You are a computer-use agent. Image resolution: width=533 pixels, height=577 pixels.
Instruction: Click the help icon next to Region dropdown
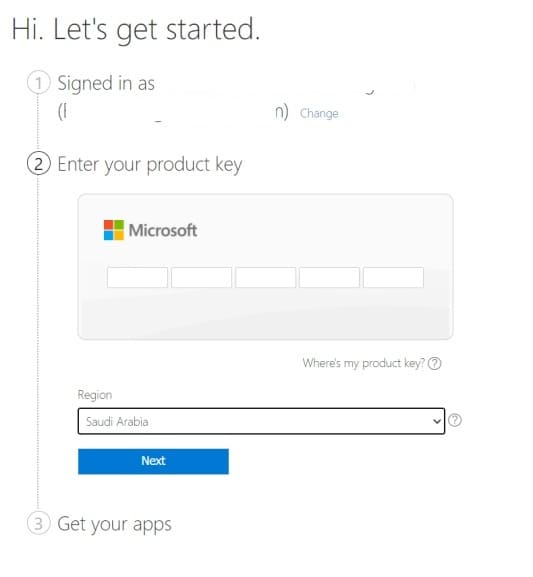point(455,420)
